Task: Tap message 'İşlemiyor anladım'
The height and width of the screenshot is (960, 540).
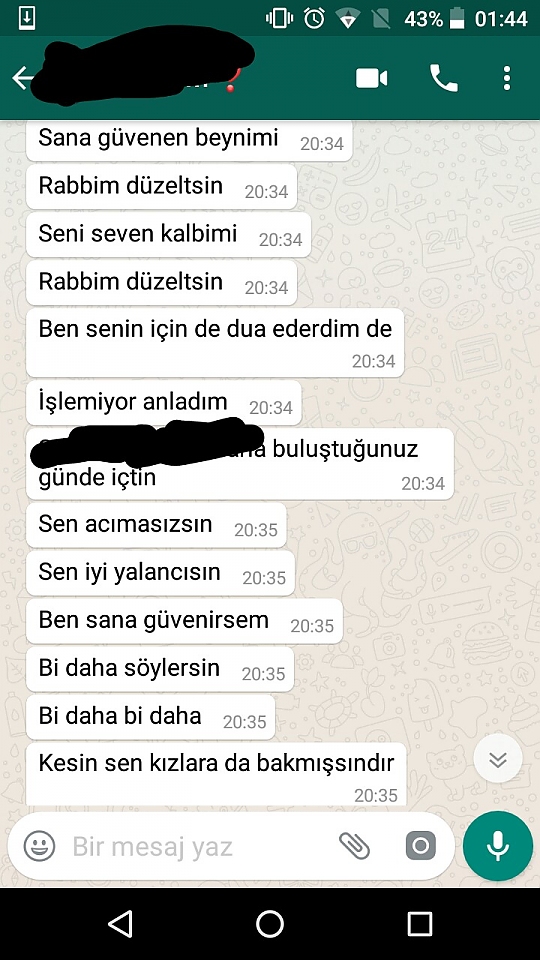Action: tap(163, 403)
